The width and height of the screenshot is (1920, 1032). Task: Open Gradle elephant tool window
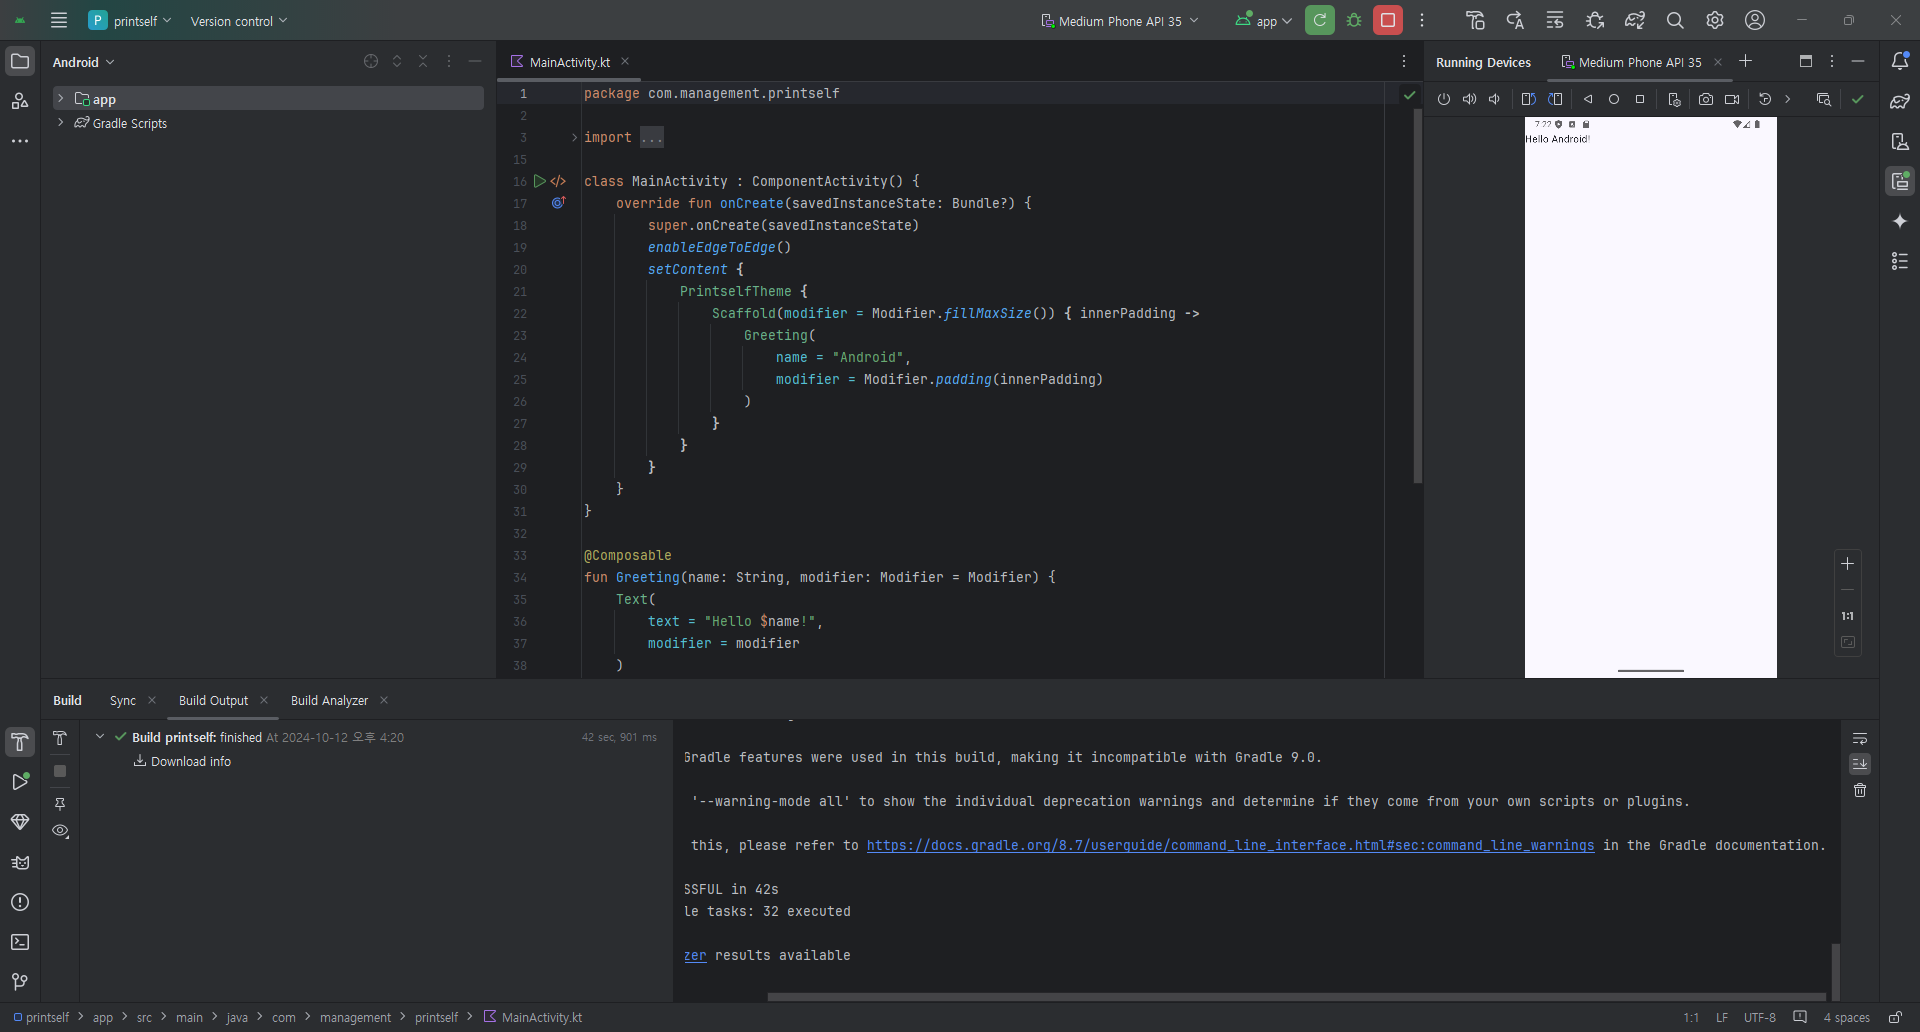[1900, 101]
